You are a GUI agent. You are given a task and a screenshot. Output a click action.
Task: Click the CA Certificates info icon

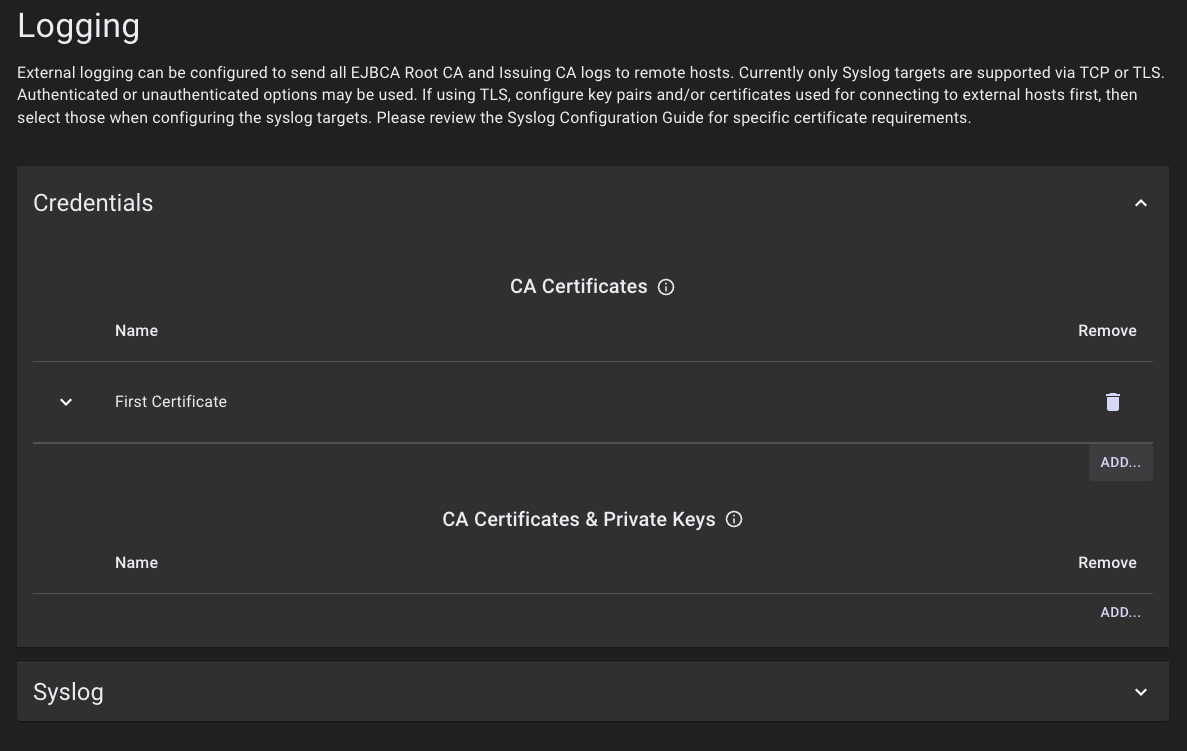click(x=666, y=287)
